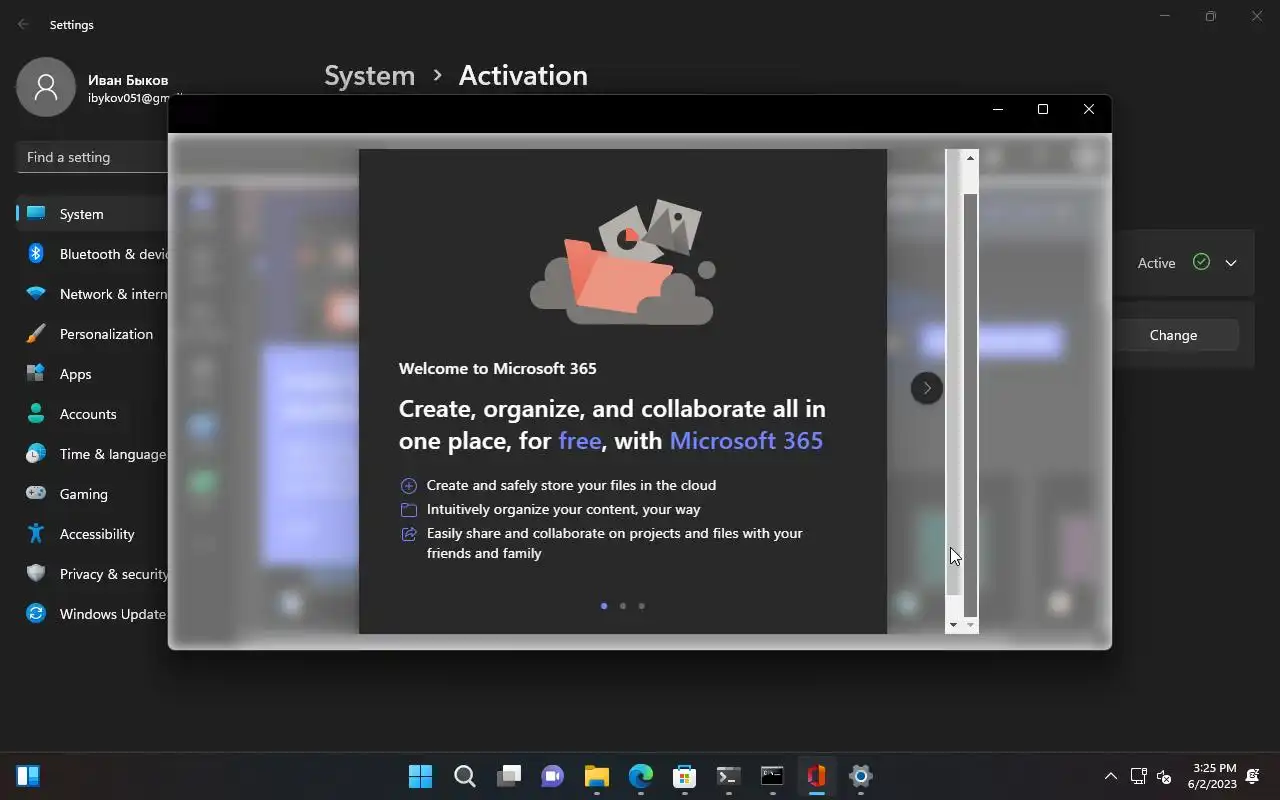Click the Gaming controller icon in sidebar
The width and height of the screenshot is (1280, 800).
click(36, 494)
